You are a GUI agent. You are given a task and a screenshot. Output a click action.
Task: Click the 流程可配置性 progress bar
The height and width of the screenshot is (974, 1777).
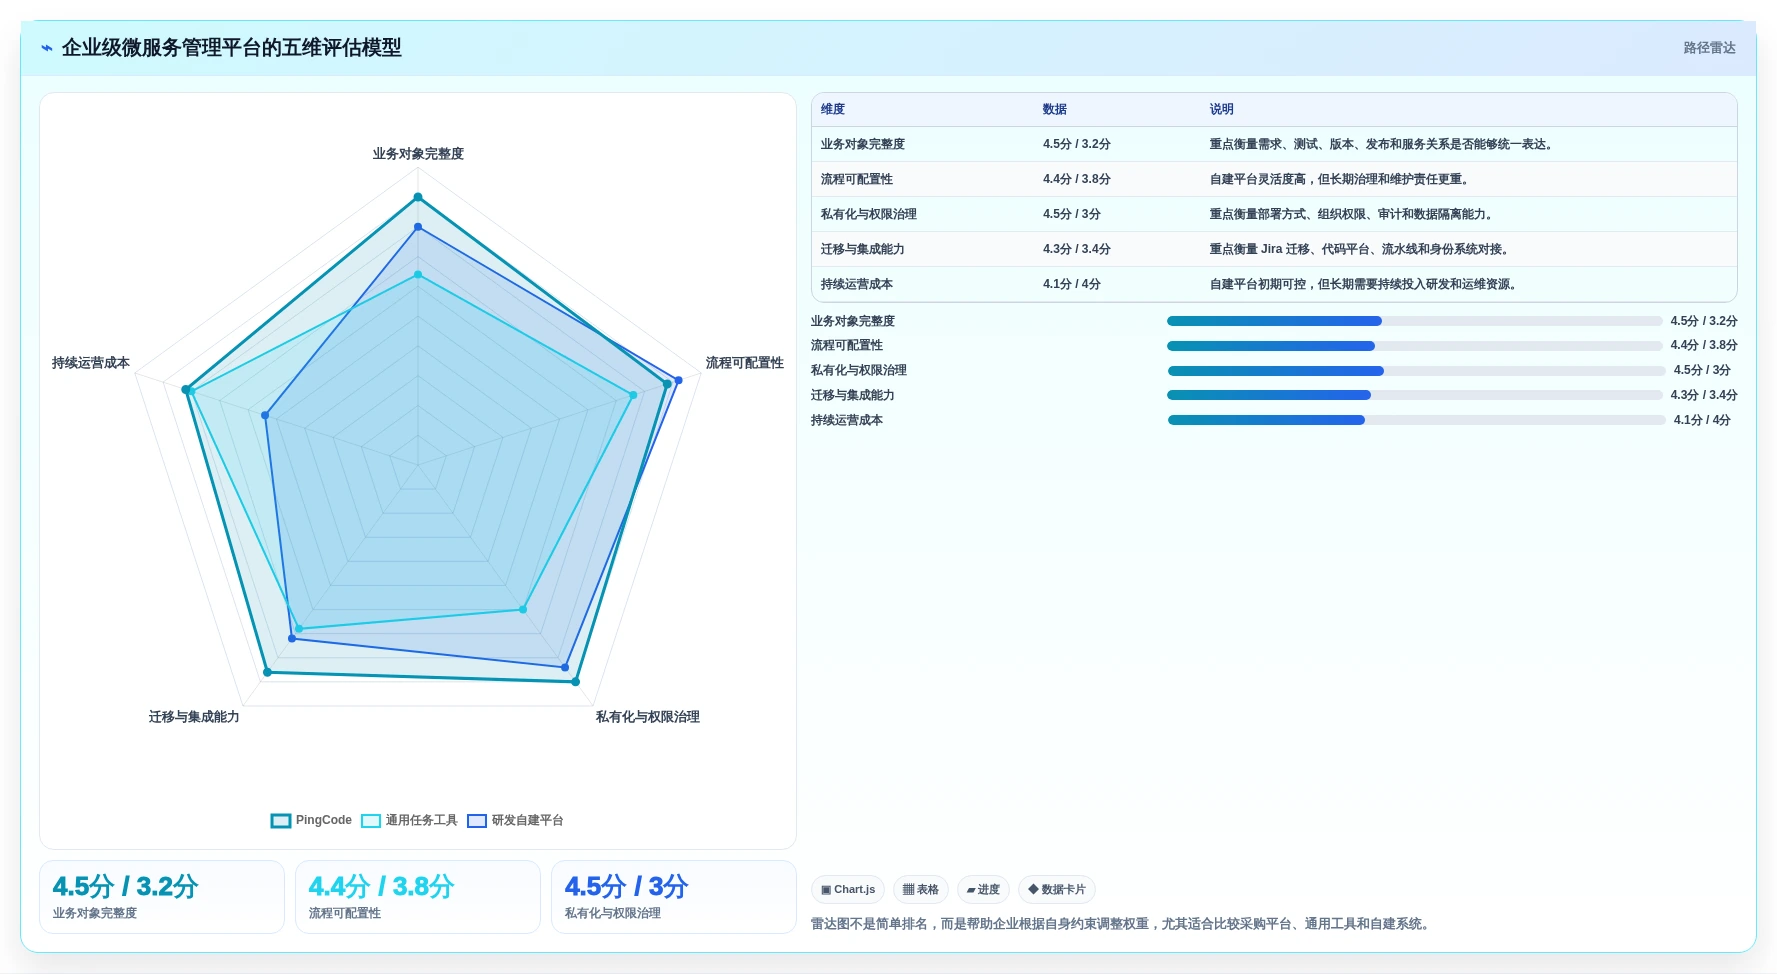tap(1414, 346)
